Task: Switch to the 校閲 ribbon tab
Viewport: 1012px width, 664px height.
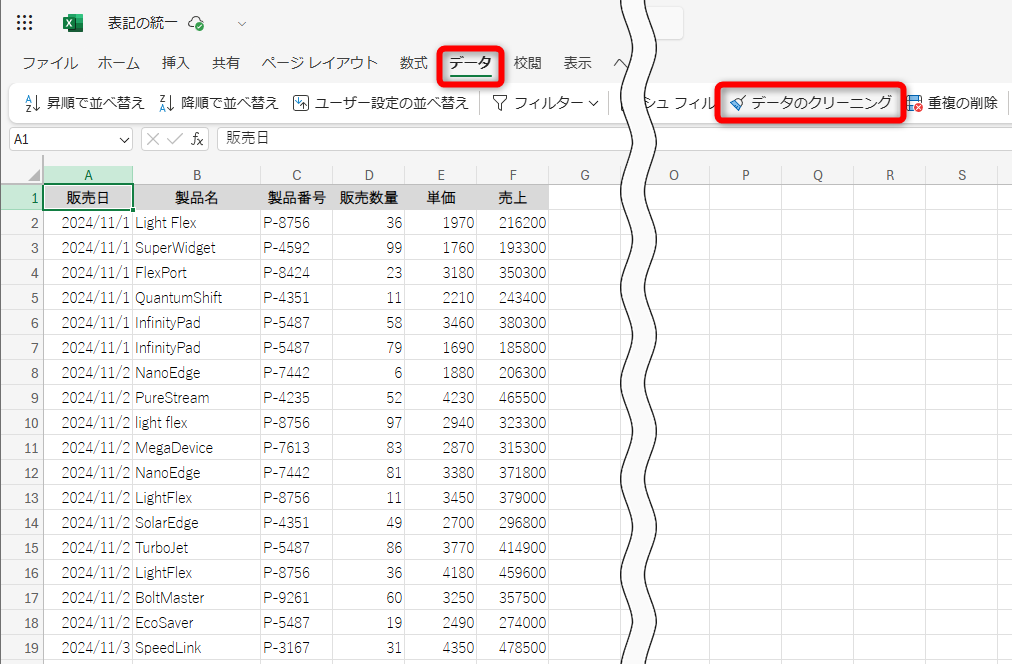Action: [x=527, y=62]
